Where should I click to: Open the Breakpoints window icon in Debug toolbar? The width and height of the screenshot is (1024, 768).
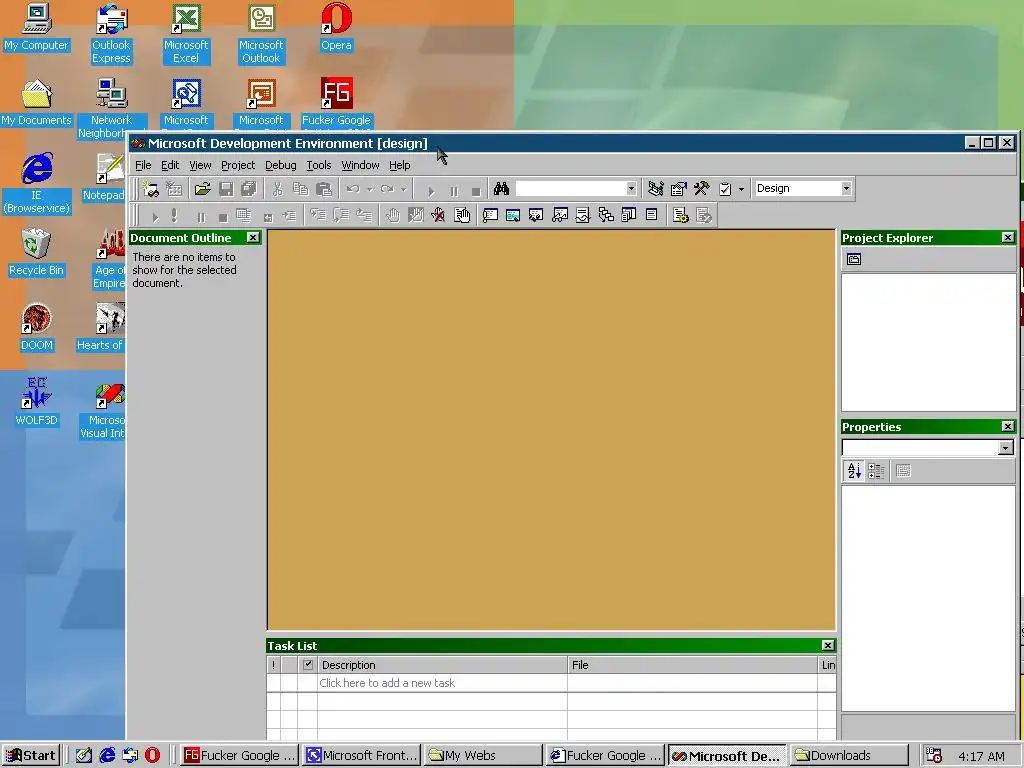[462, 216]
